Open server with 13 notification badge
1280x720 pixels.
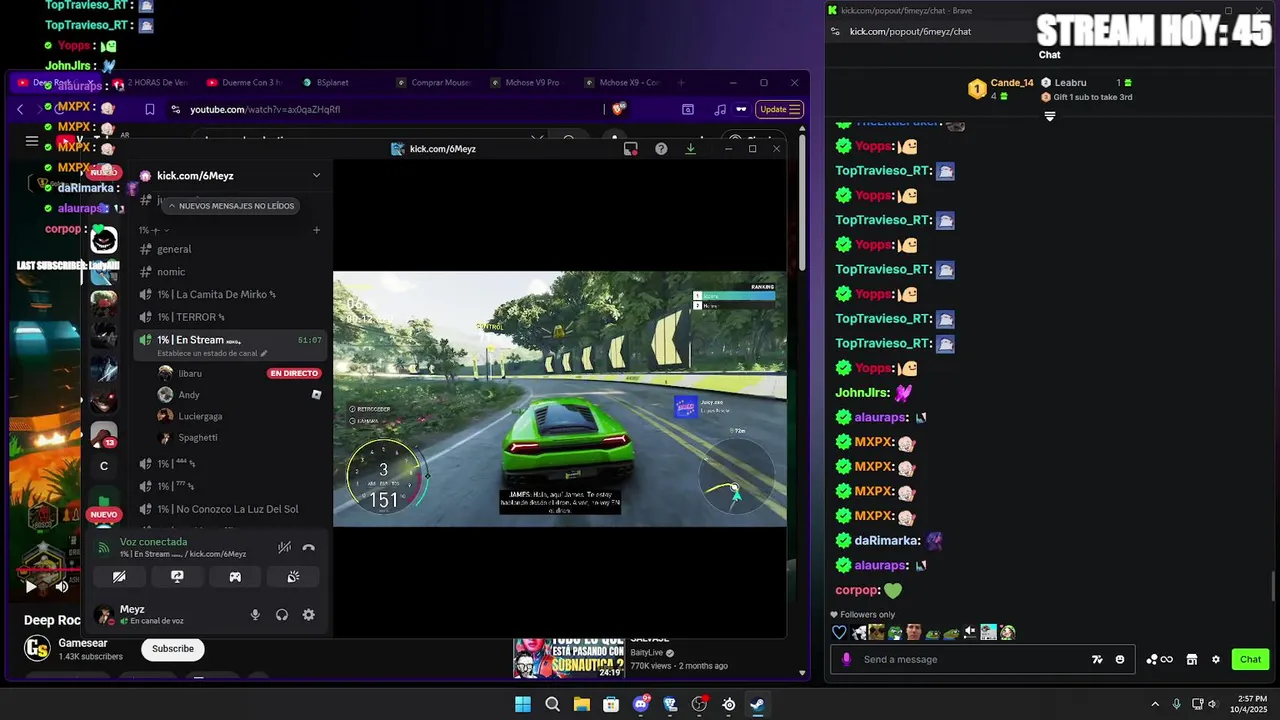[104, 434]
